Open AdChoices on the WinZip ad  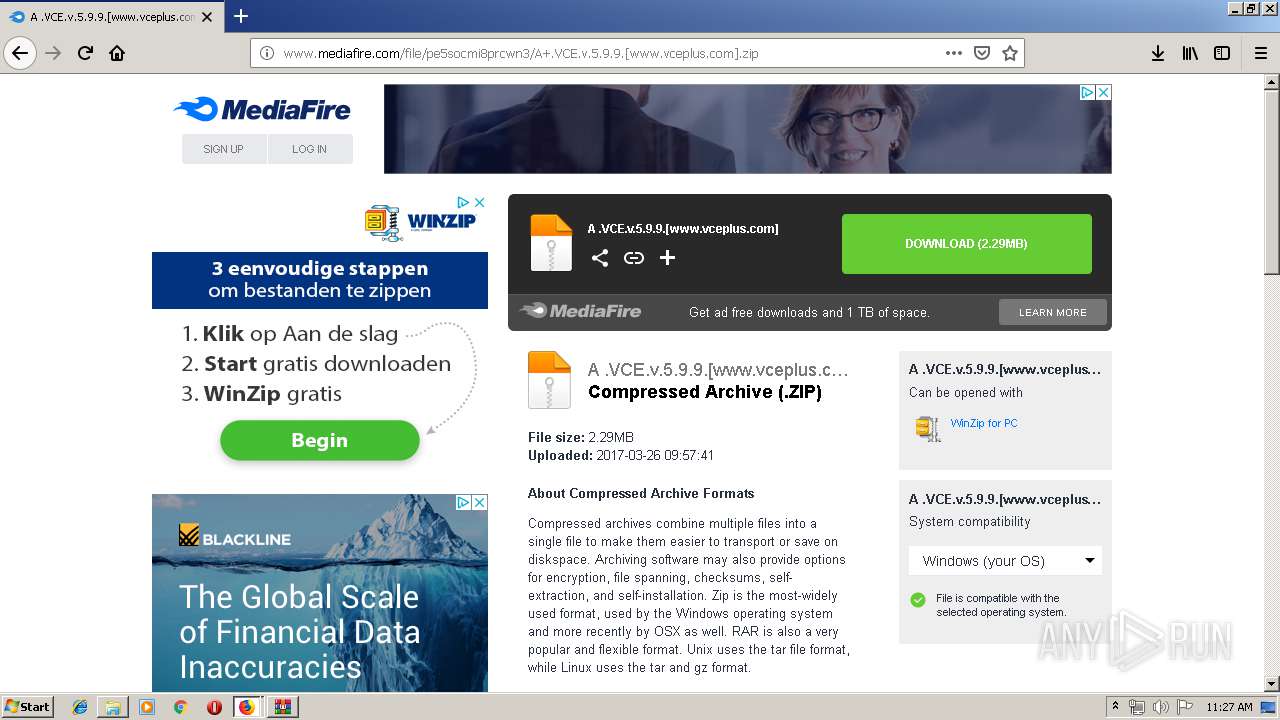pos(463,202)
